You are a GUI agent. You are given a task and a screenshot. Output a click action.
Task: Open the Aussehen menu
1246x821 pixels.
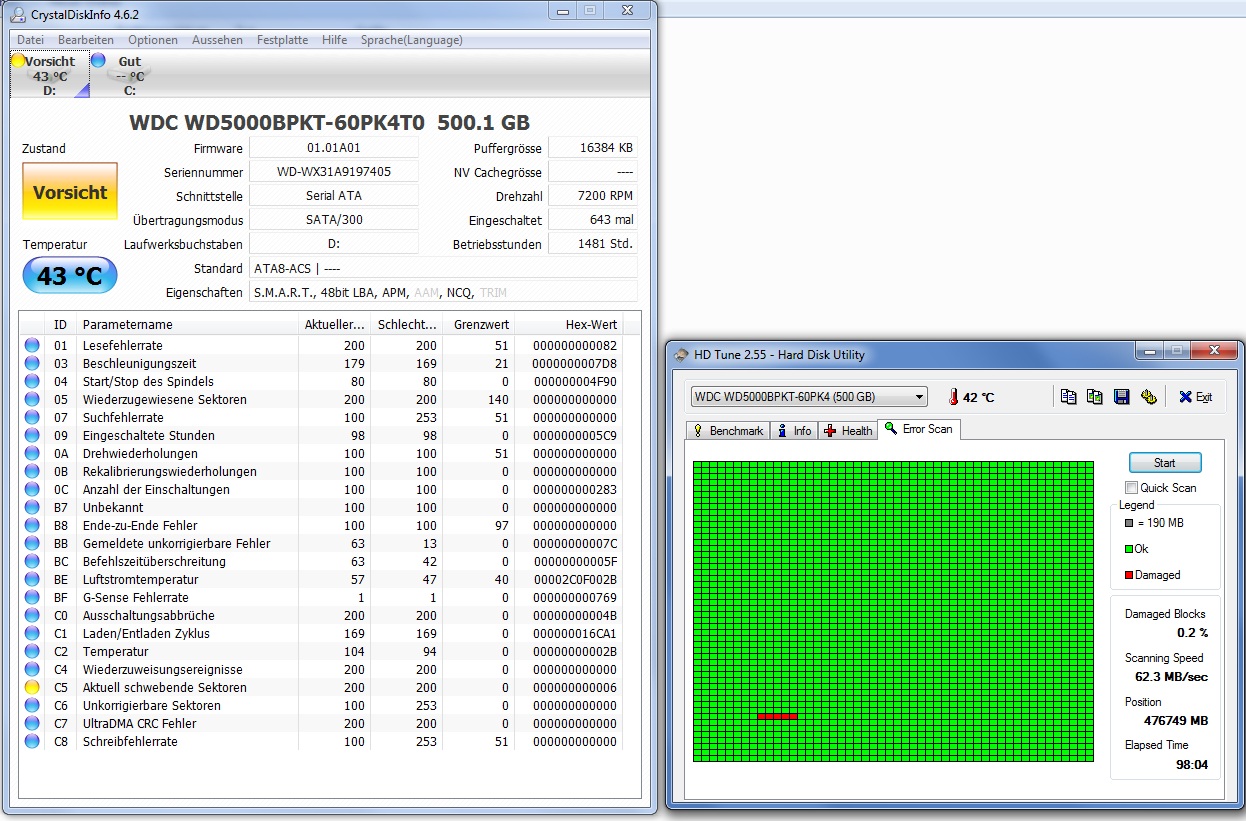tap(217, 40)
